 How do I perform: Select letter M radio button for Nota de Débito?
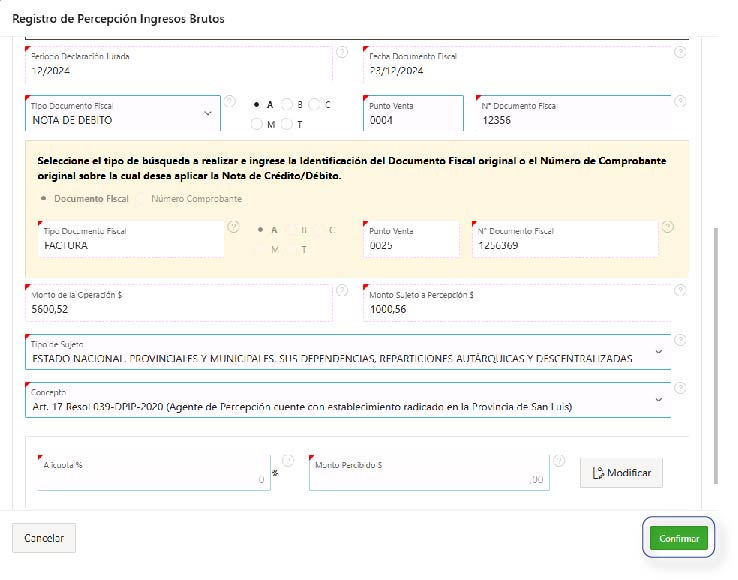click(257, 124)
